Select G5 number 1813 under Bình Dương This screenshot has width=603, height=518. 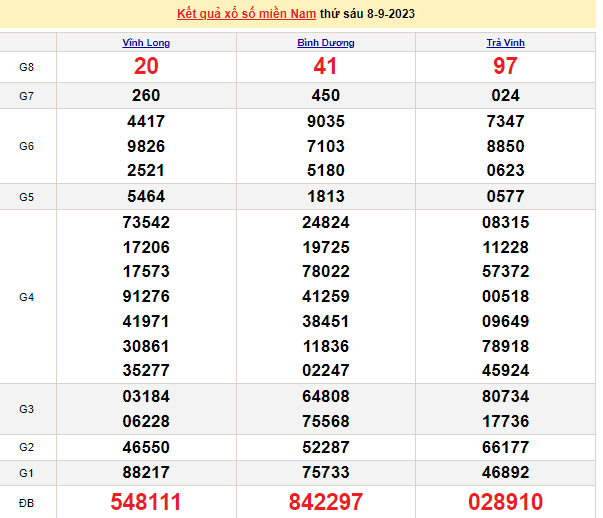[326, 197]
